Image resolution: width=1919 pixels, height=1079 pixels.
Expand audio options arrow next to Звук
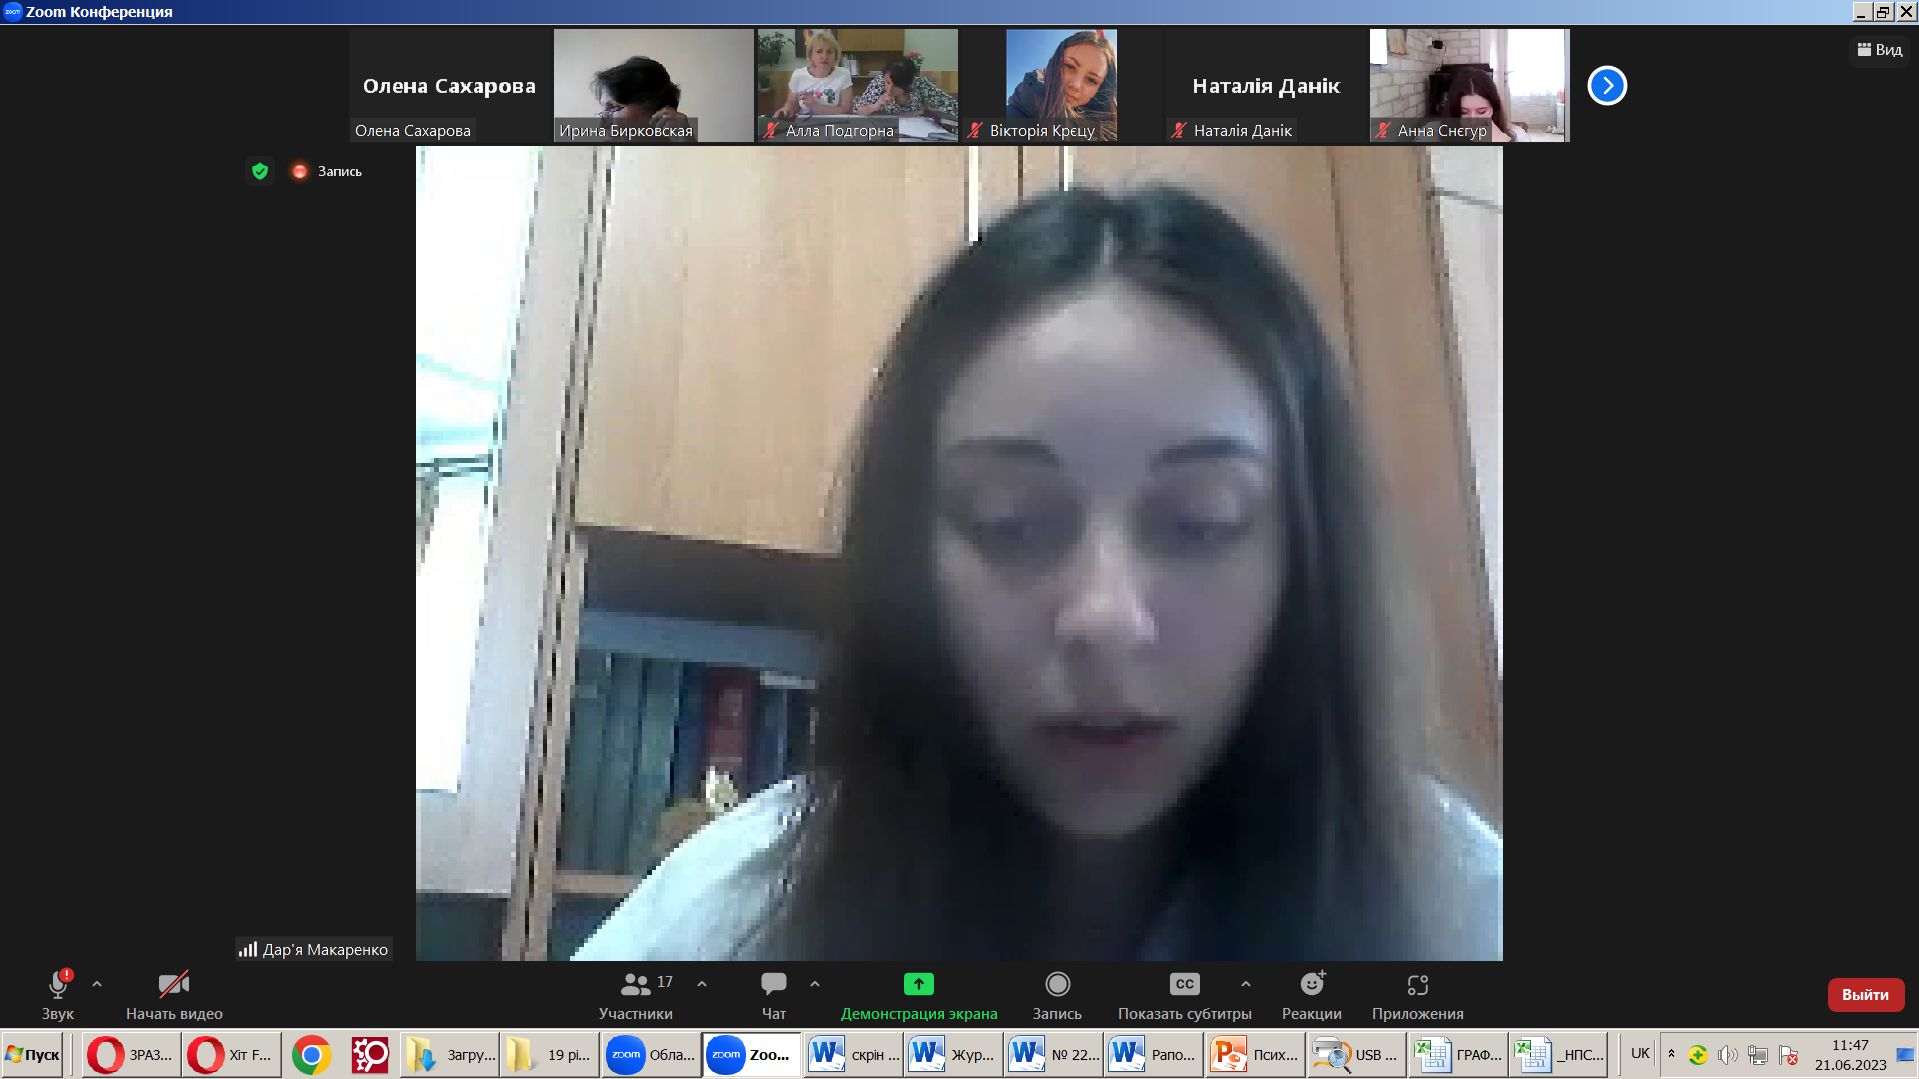tap(97, 984)
